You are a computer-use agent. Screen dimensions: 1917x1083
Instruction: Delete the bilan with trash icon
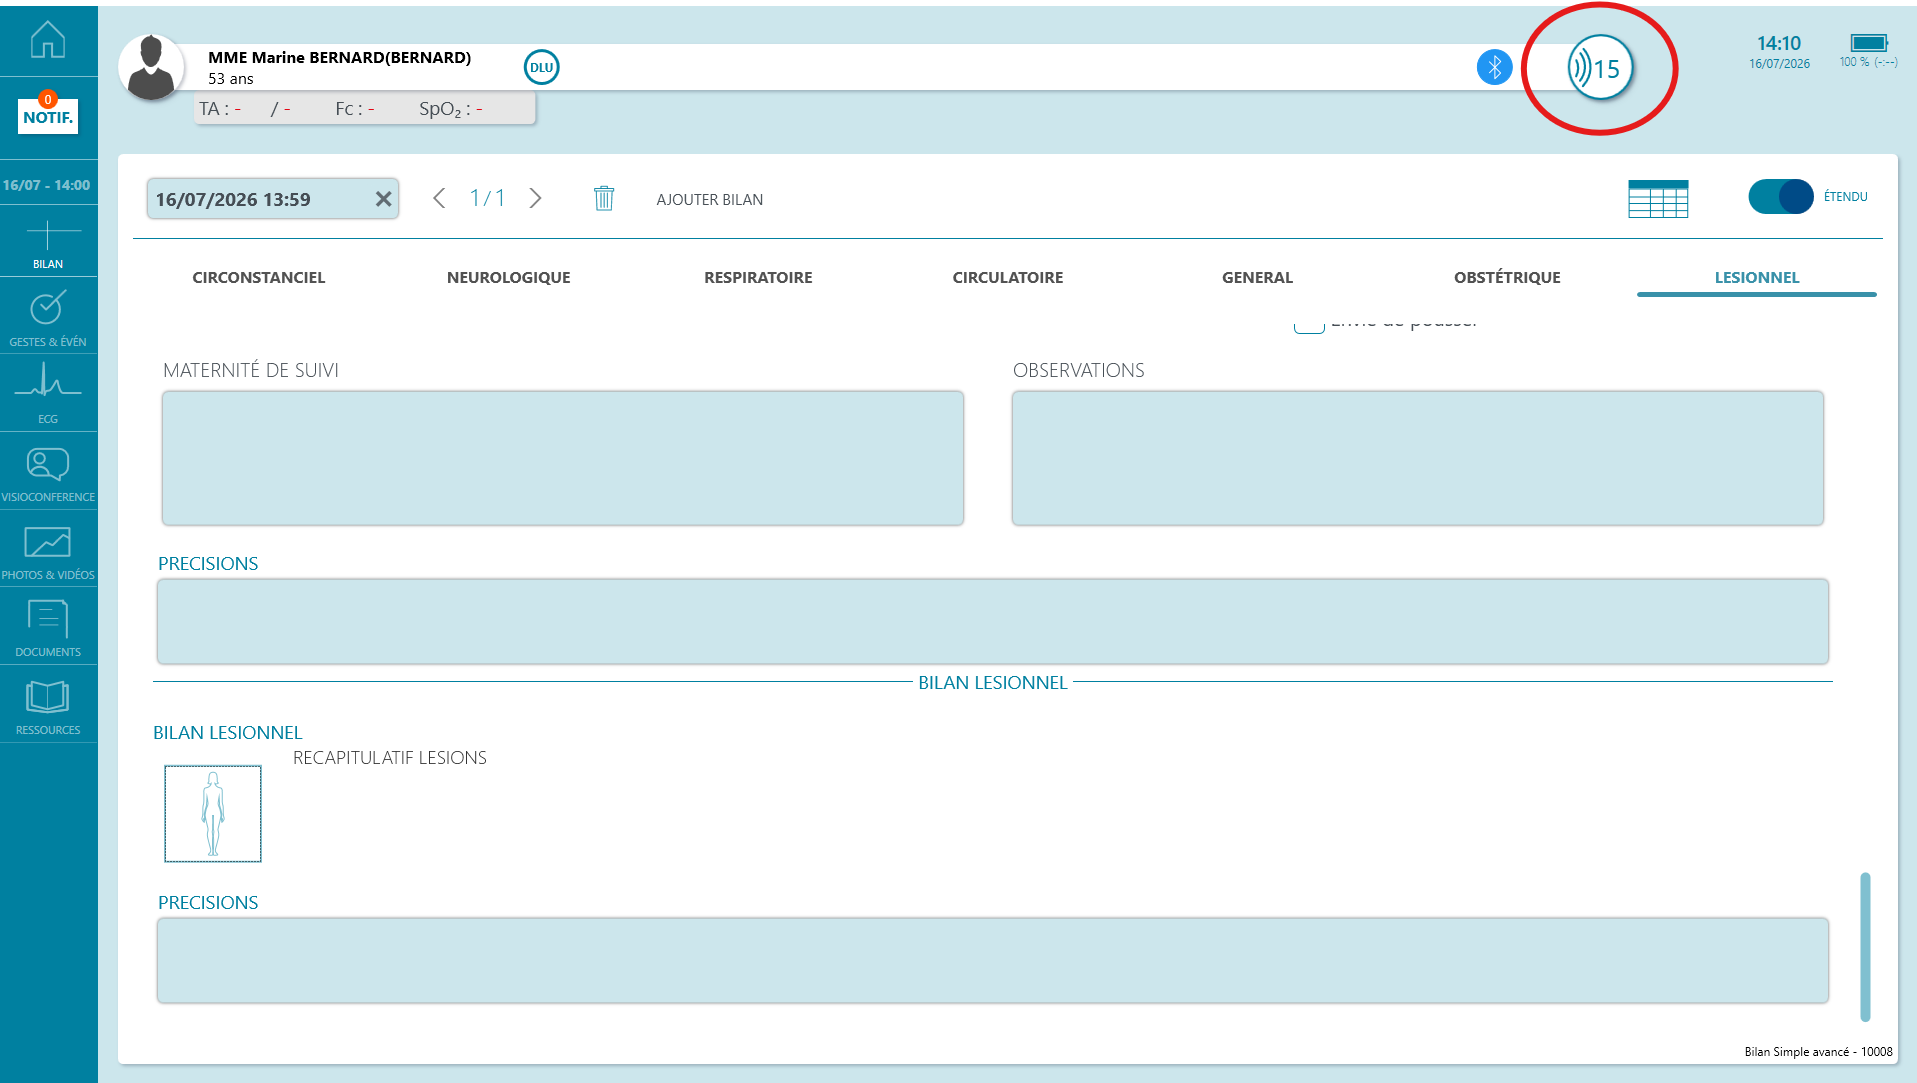(x=604, y=198)
